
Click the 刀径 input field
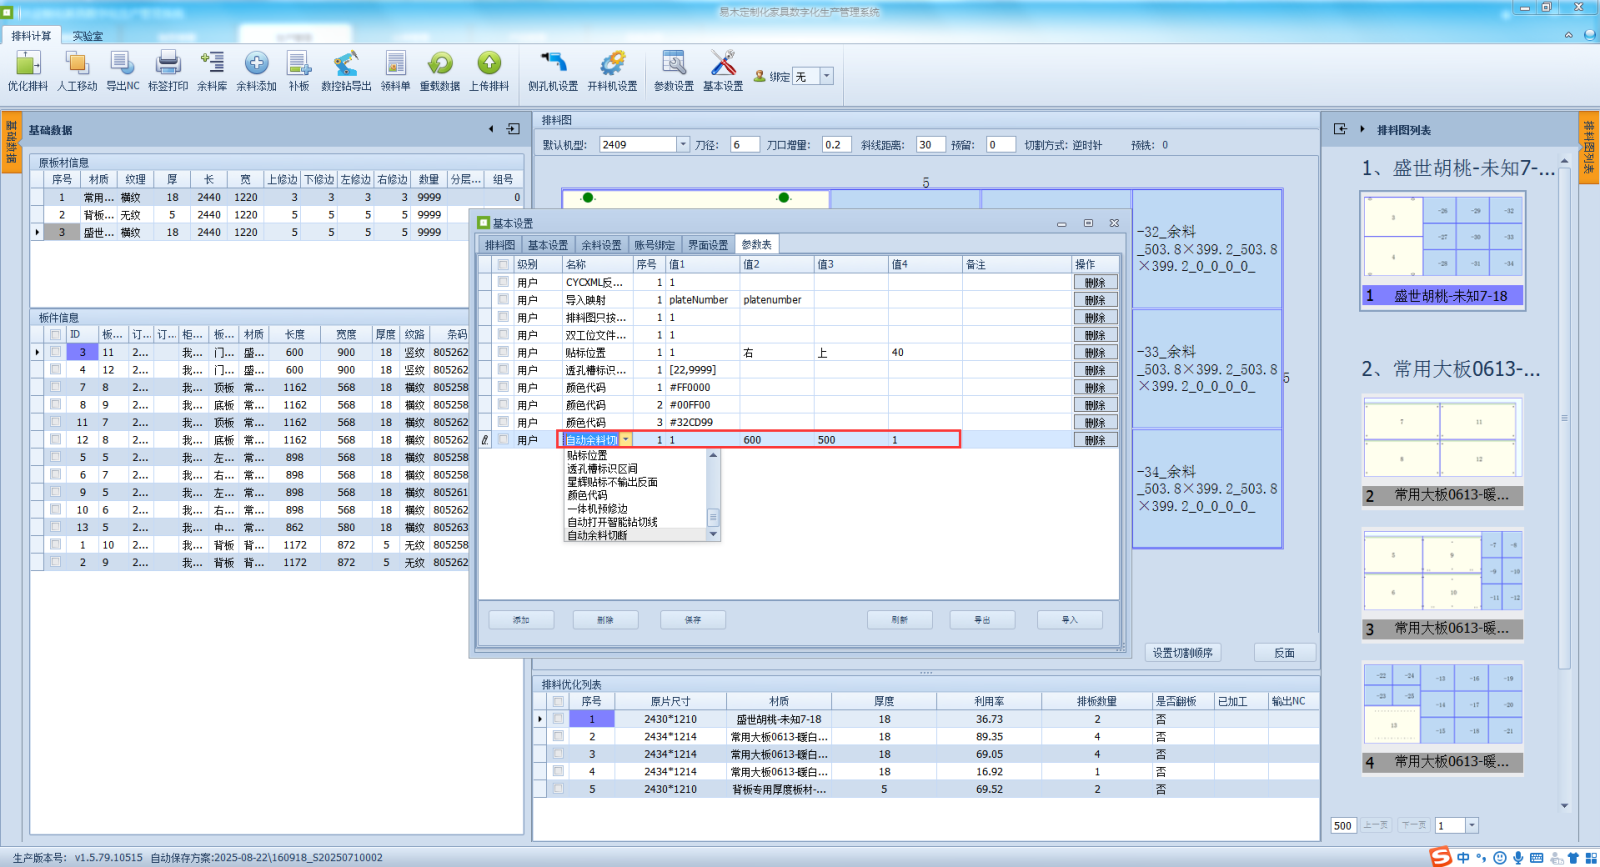(x=745, y=144)
